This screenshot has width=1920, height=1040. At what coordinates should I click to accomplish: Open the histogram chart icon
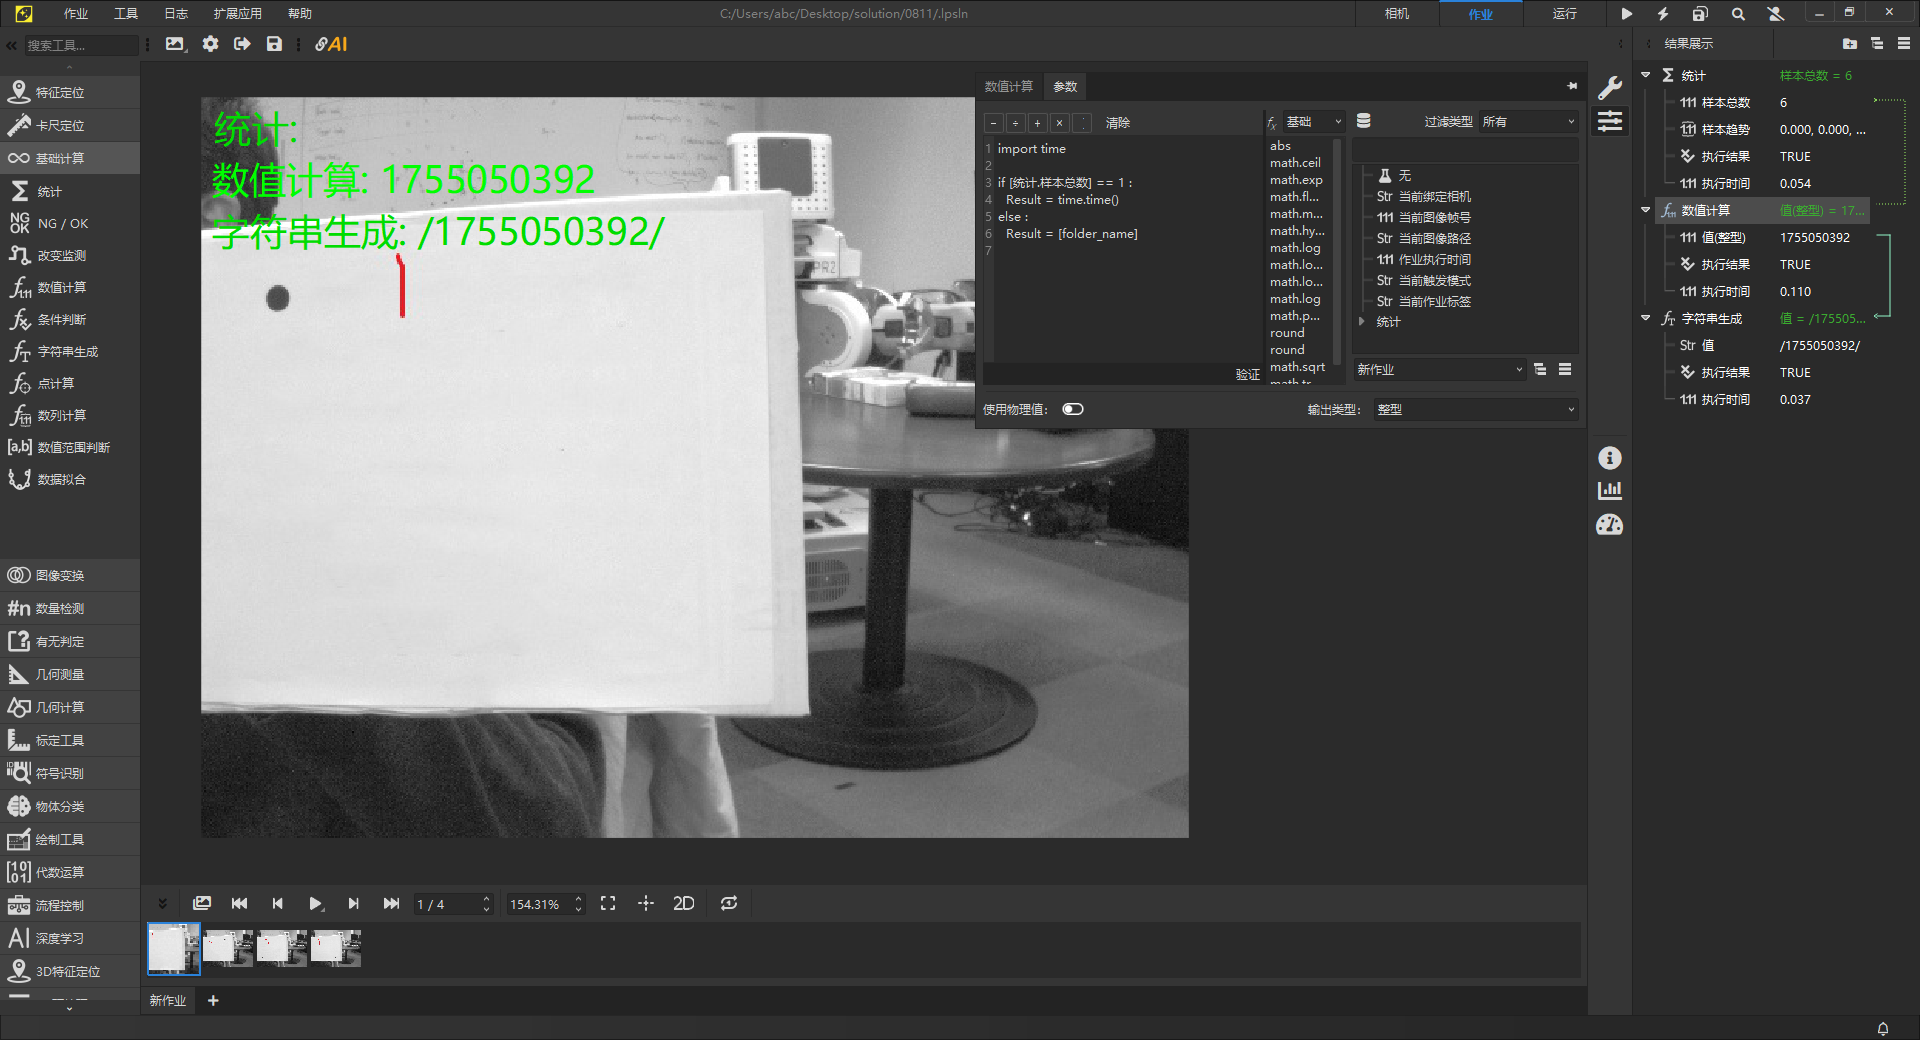pos(1609,490)
